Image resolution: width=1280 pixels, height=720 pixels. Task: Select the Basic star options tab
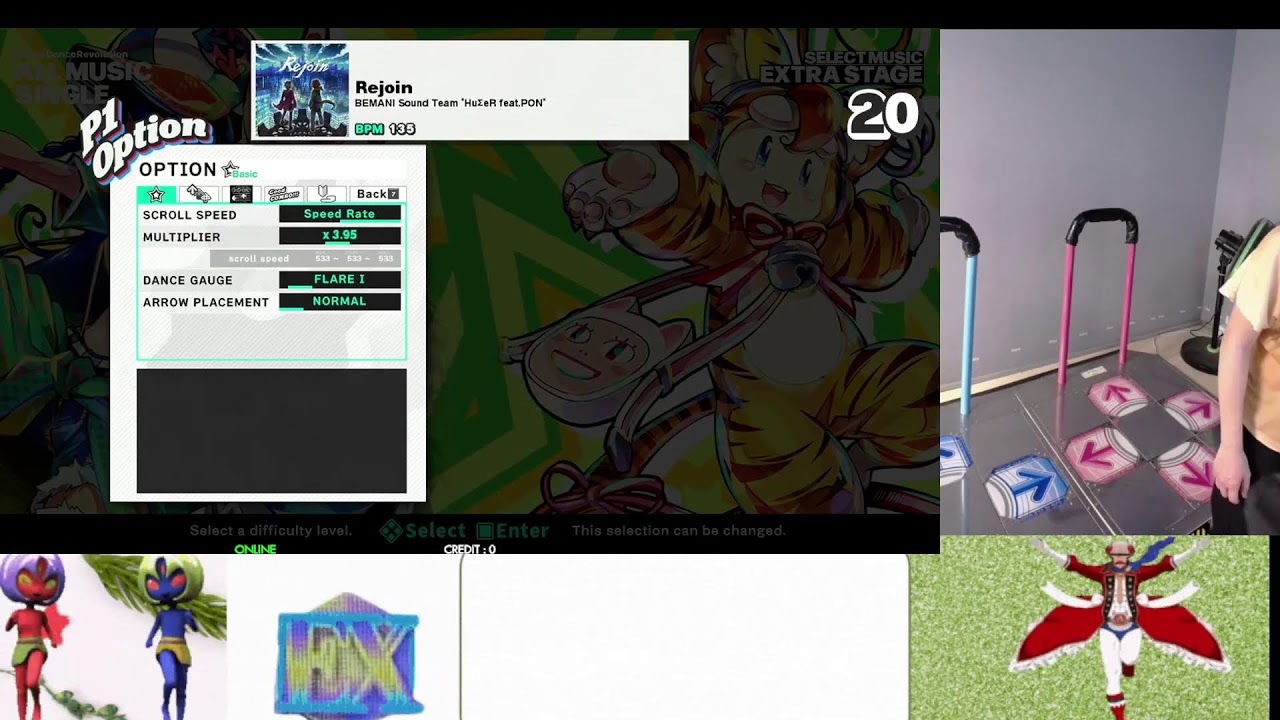point(156,194)
